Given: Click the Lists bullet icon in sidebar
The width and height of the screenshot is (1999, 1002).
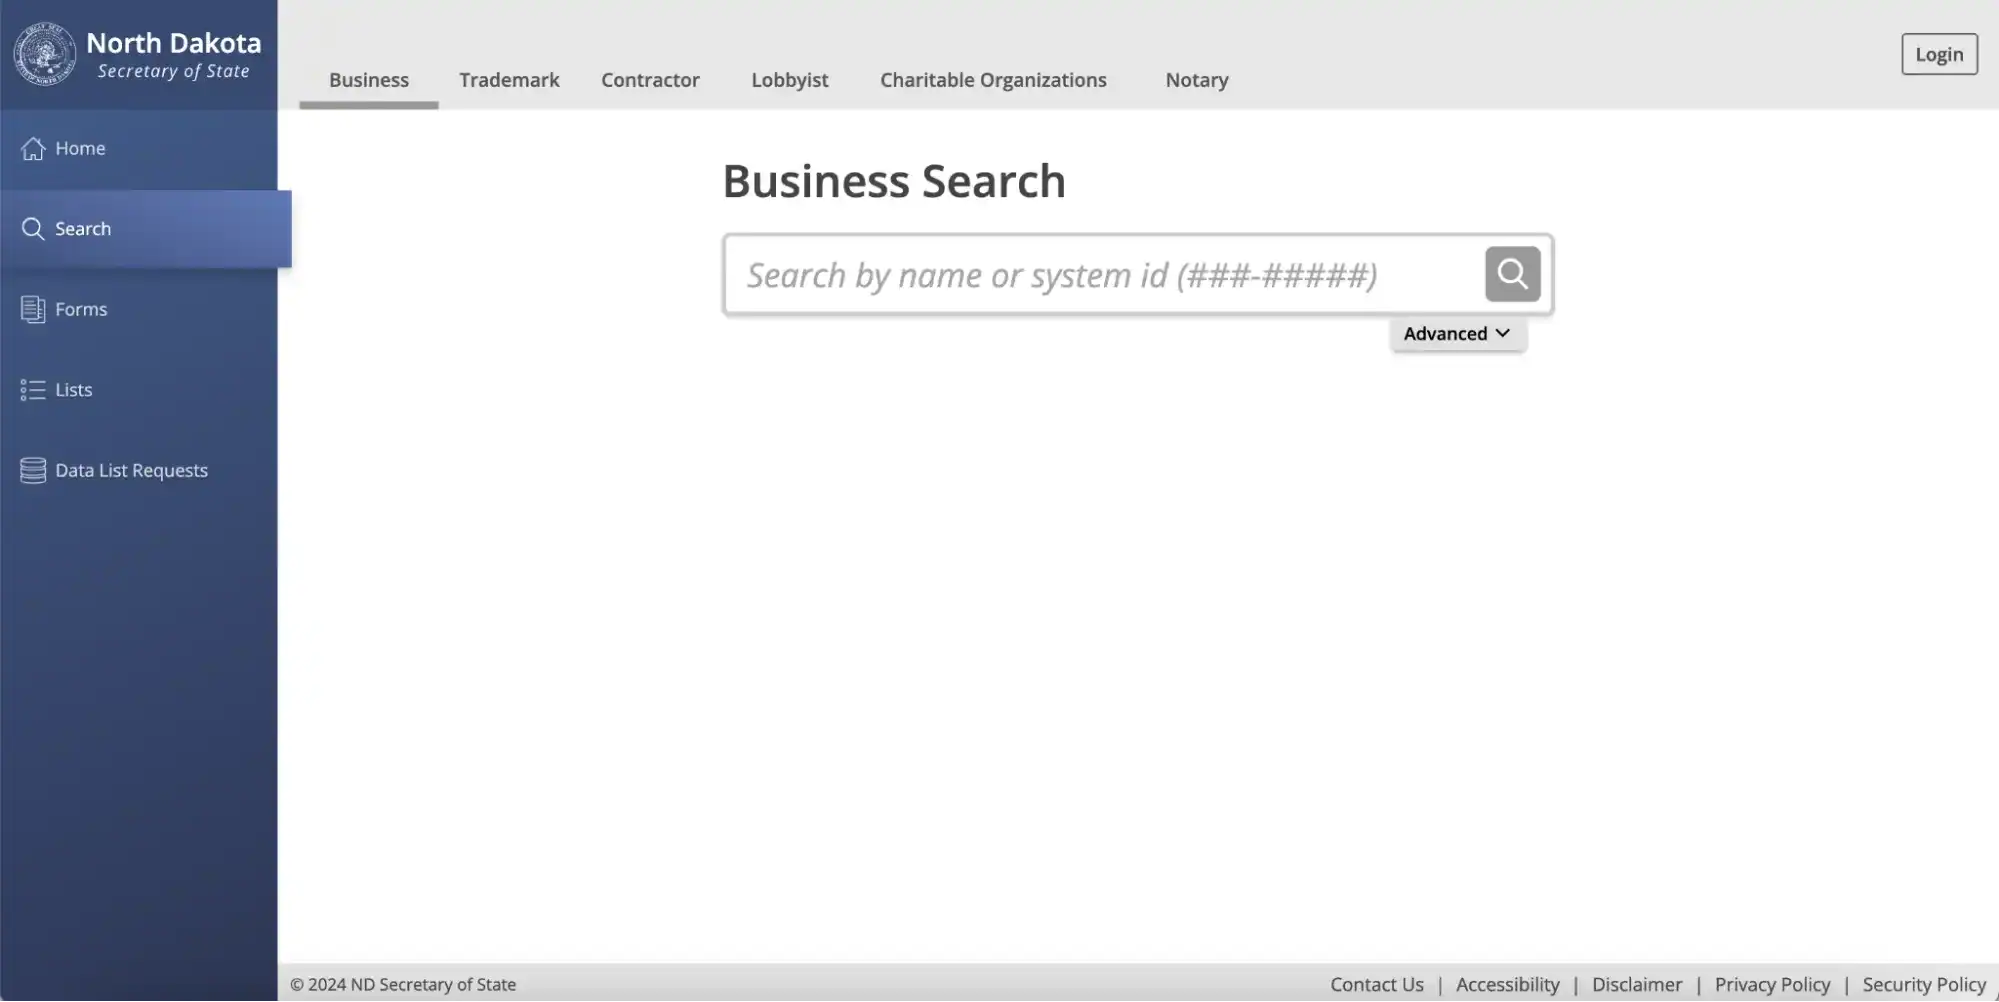Looking at the screenshot, I should (33, 390).
